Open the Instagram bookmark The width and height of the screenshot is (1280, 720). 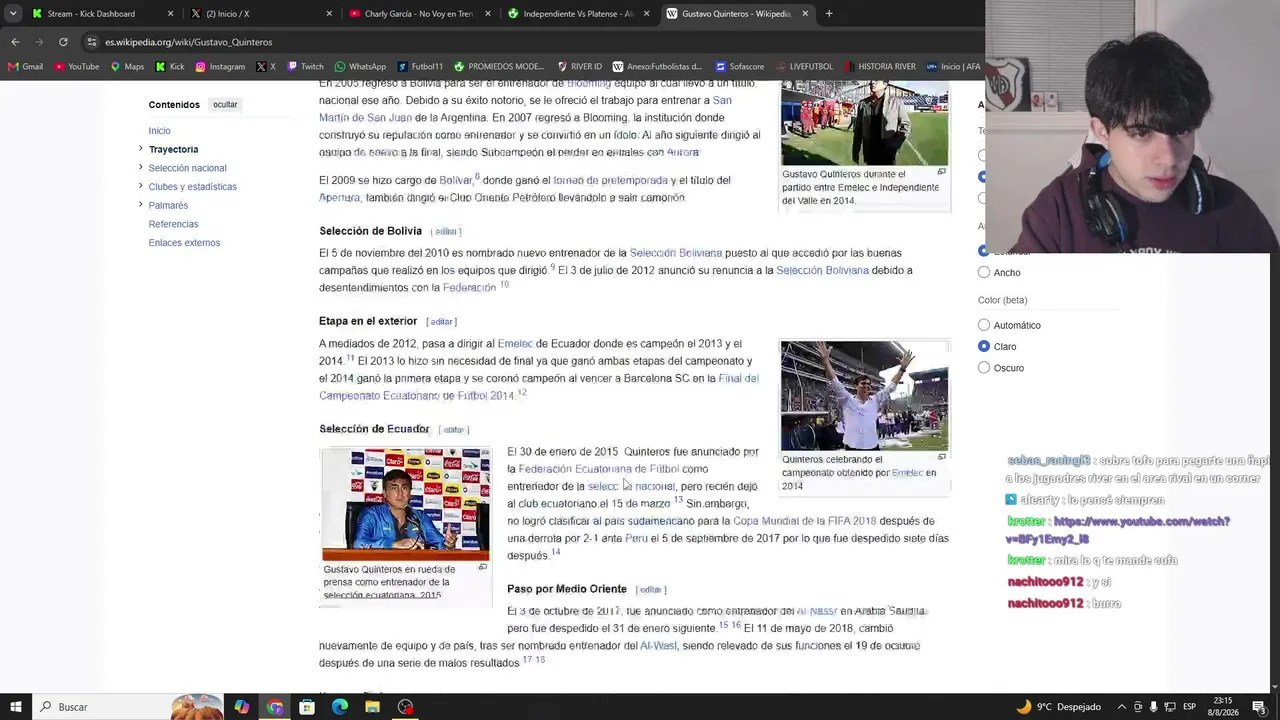tap(220, 67)
